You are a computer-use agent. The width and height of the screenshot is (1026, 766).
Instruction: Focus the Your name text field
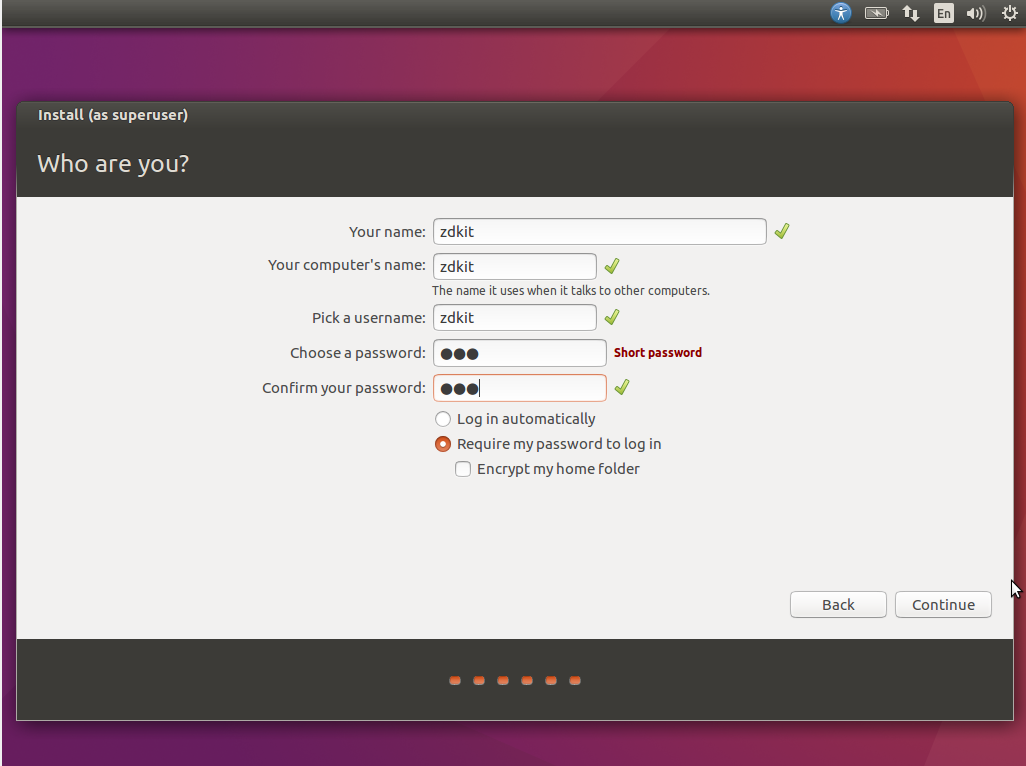click(x=599, y=231)
